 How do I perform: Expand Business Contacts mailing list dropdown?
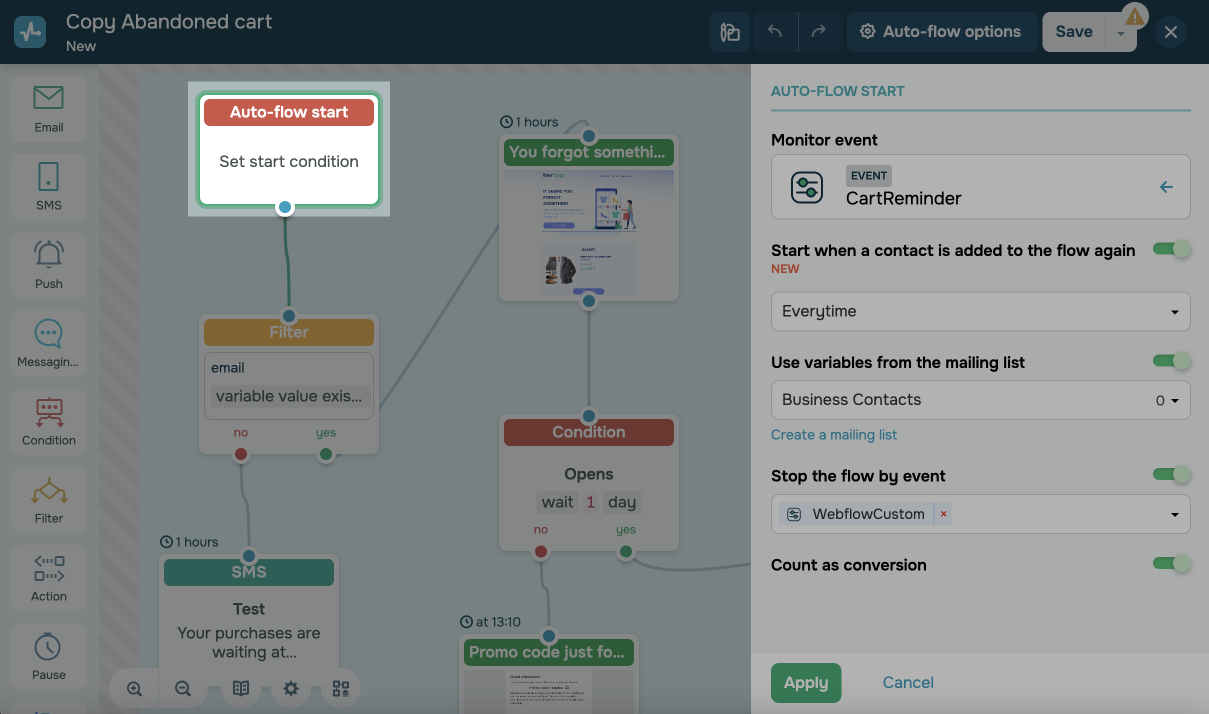980,400
